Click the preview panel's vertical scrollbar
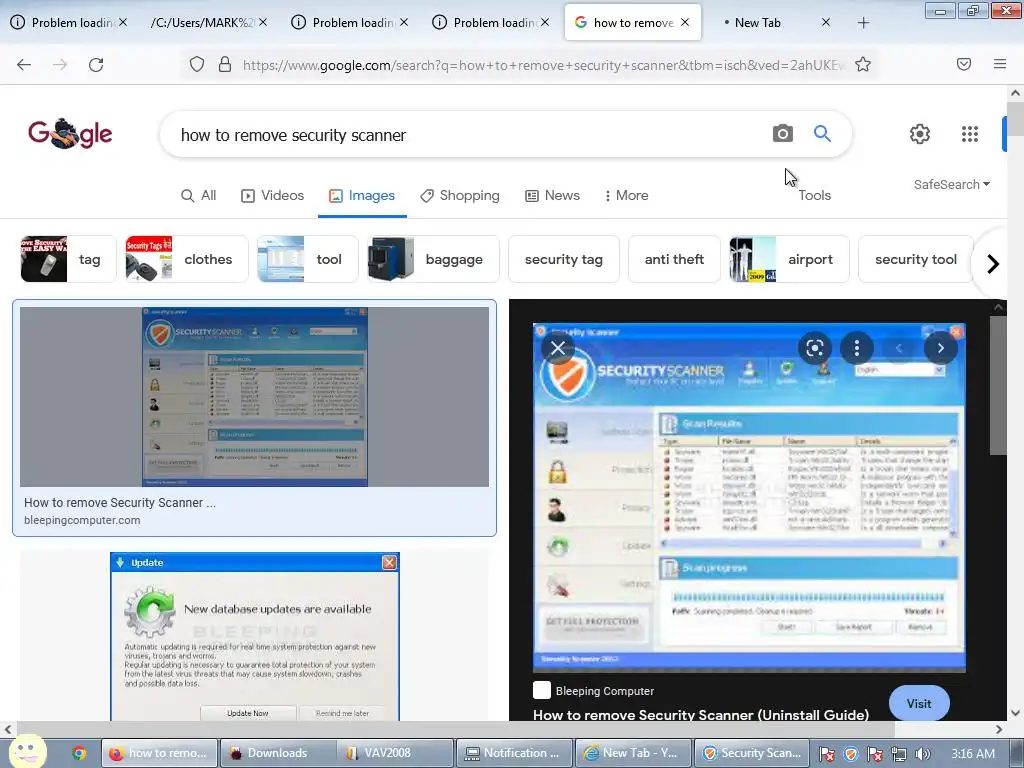Image resolution: width=1024 pixels, height=768 pixels. [x=998, y=385]
